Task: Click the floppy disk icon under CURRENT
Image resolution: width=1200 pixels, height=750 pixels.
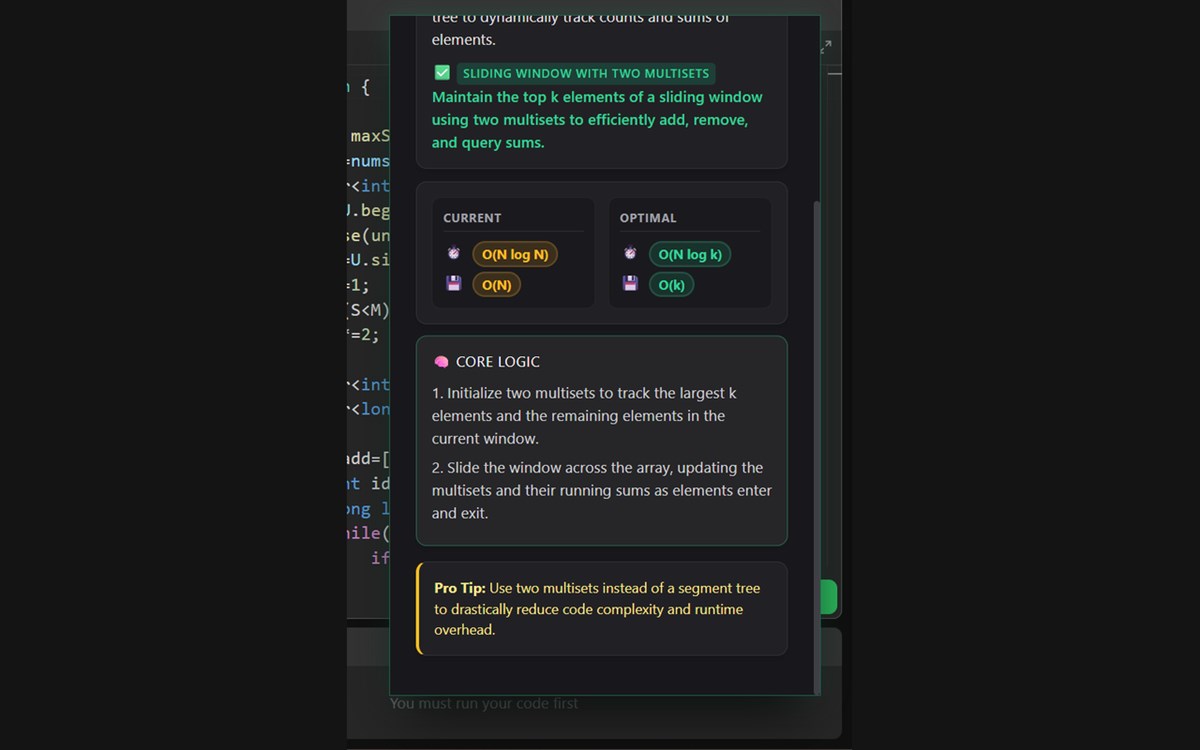Action: click(453, 284)
